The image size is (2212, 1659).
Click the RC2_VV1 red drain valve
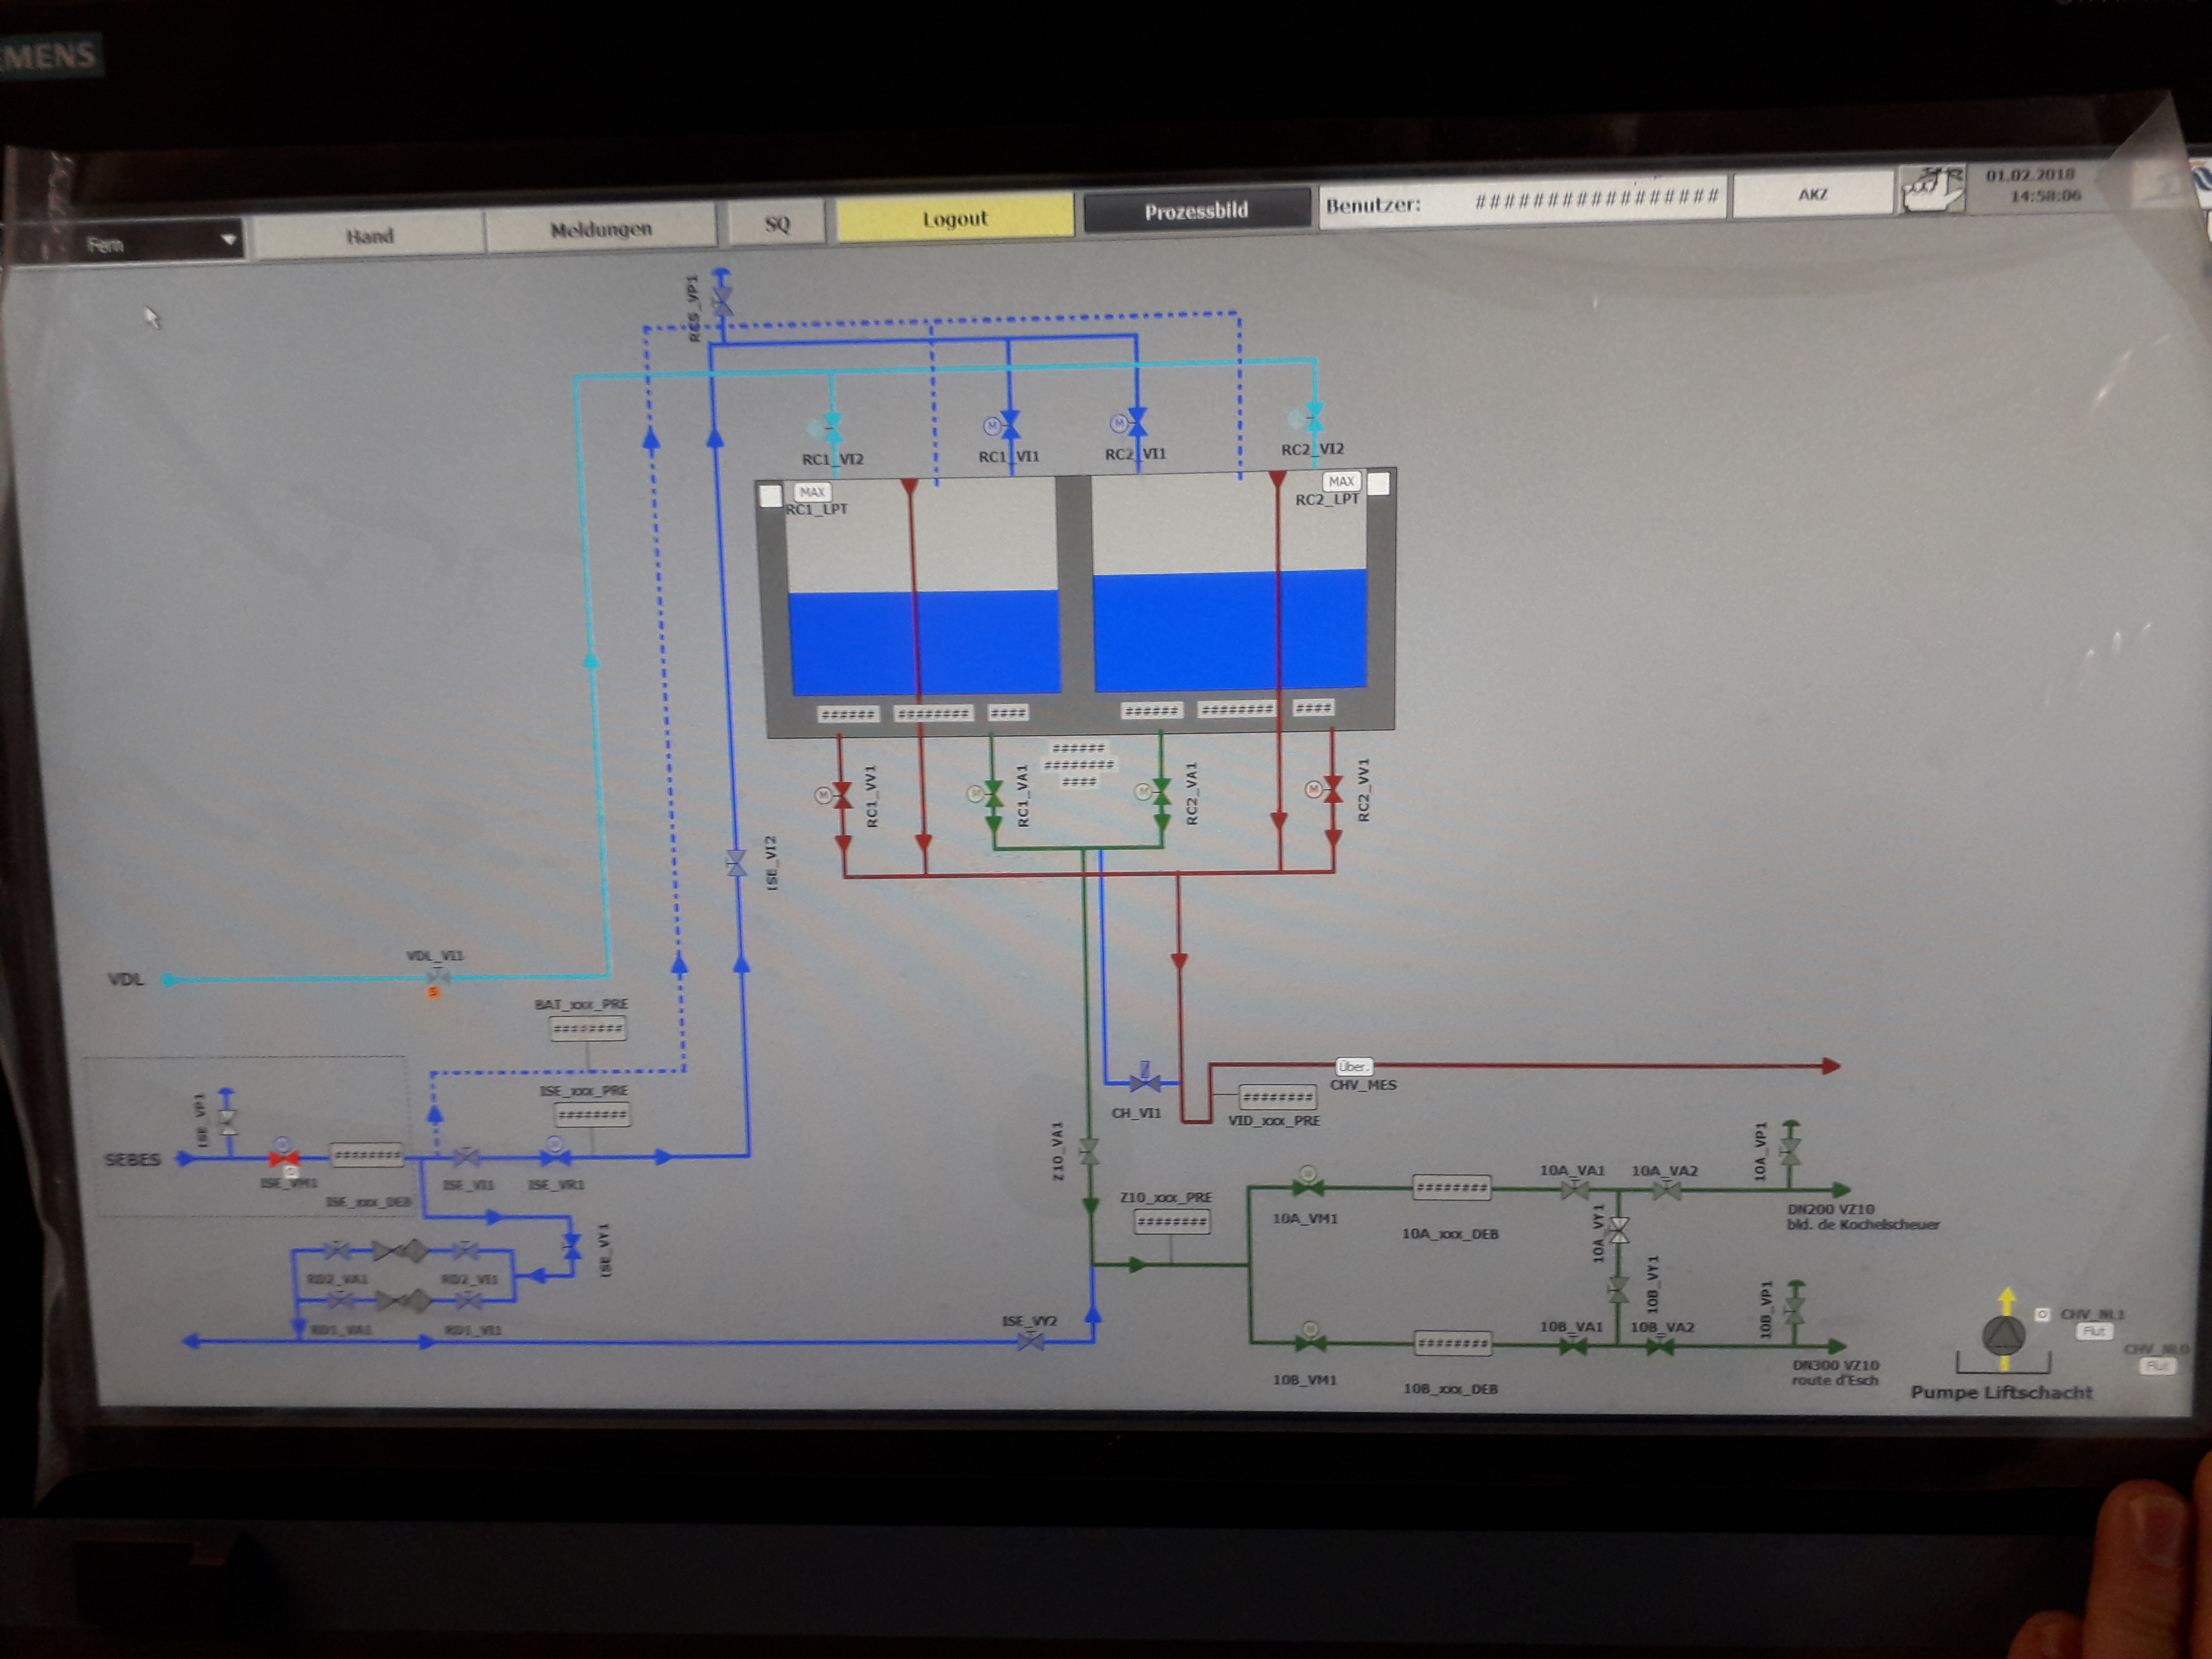tap(1332, 789)
